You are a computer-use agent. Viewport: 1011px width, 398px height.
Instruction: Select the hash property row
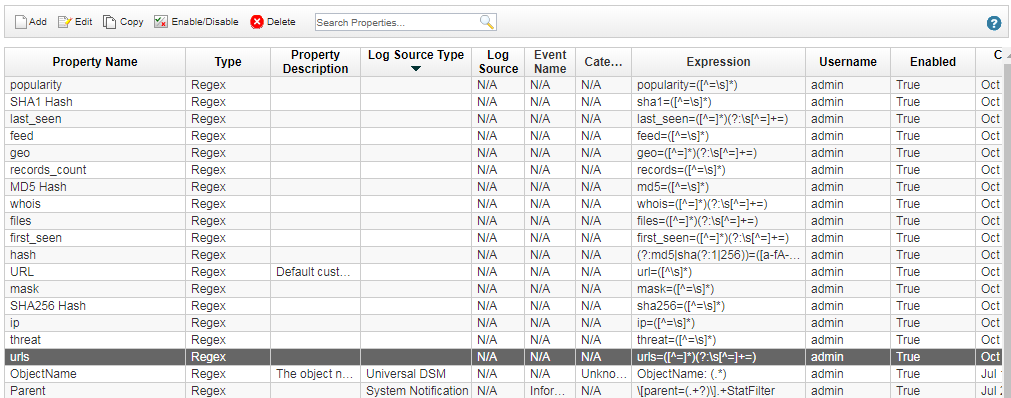coord(503,255)
